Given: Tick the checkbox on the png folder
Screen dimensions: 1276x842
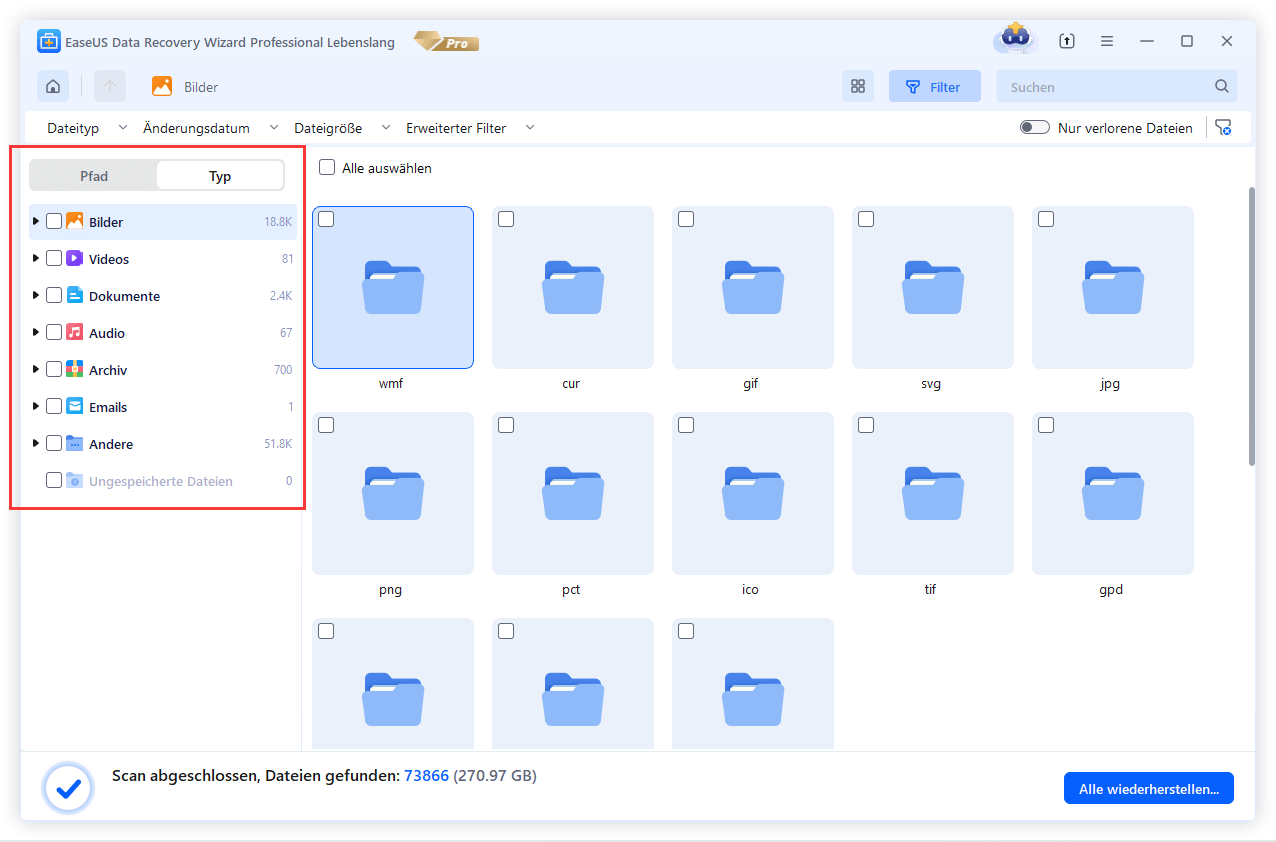Looking at the screenshot, I should coord(326,425).
